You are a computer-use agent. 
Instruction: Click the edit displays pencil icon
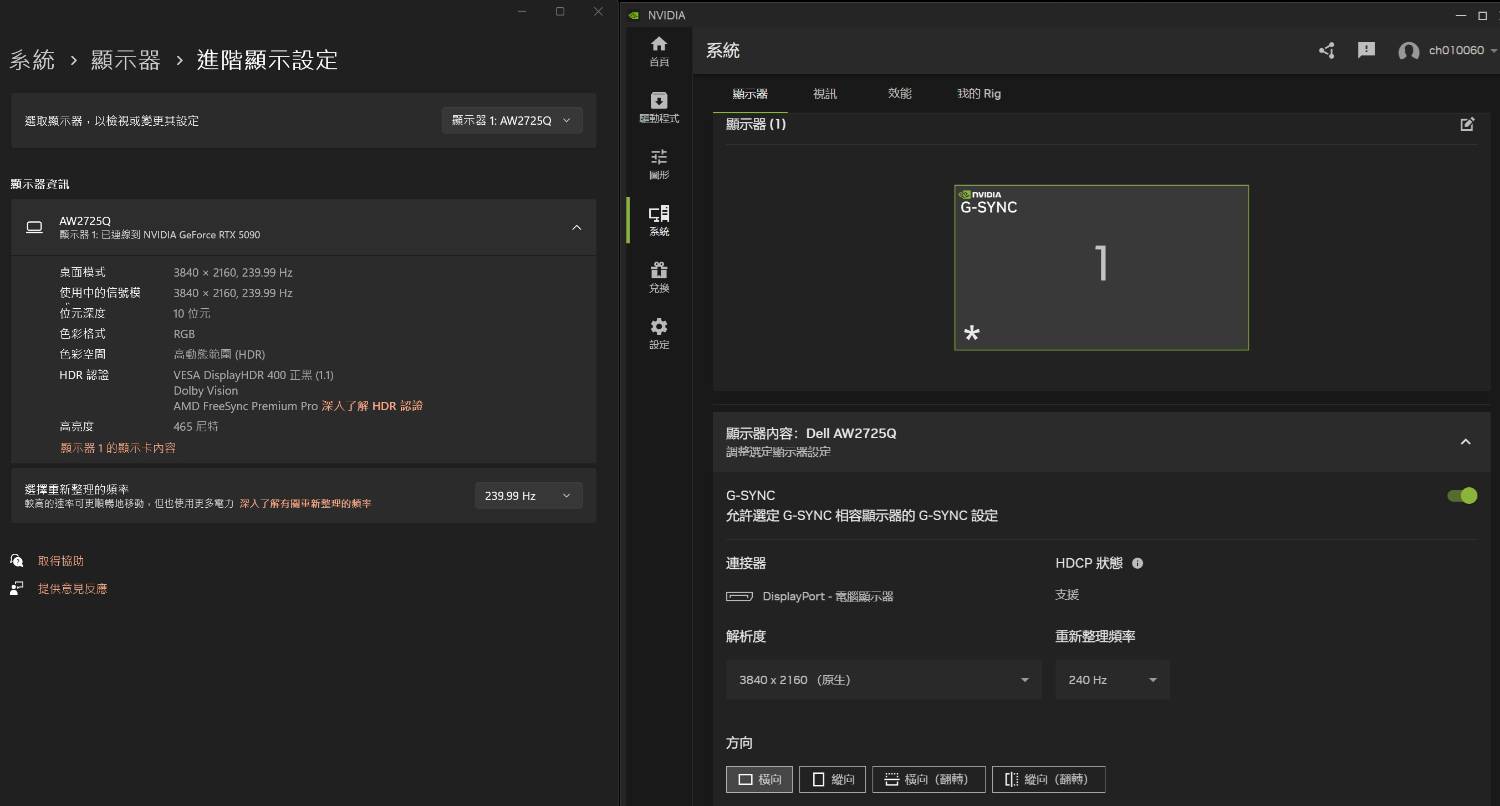(1467, 124)
